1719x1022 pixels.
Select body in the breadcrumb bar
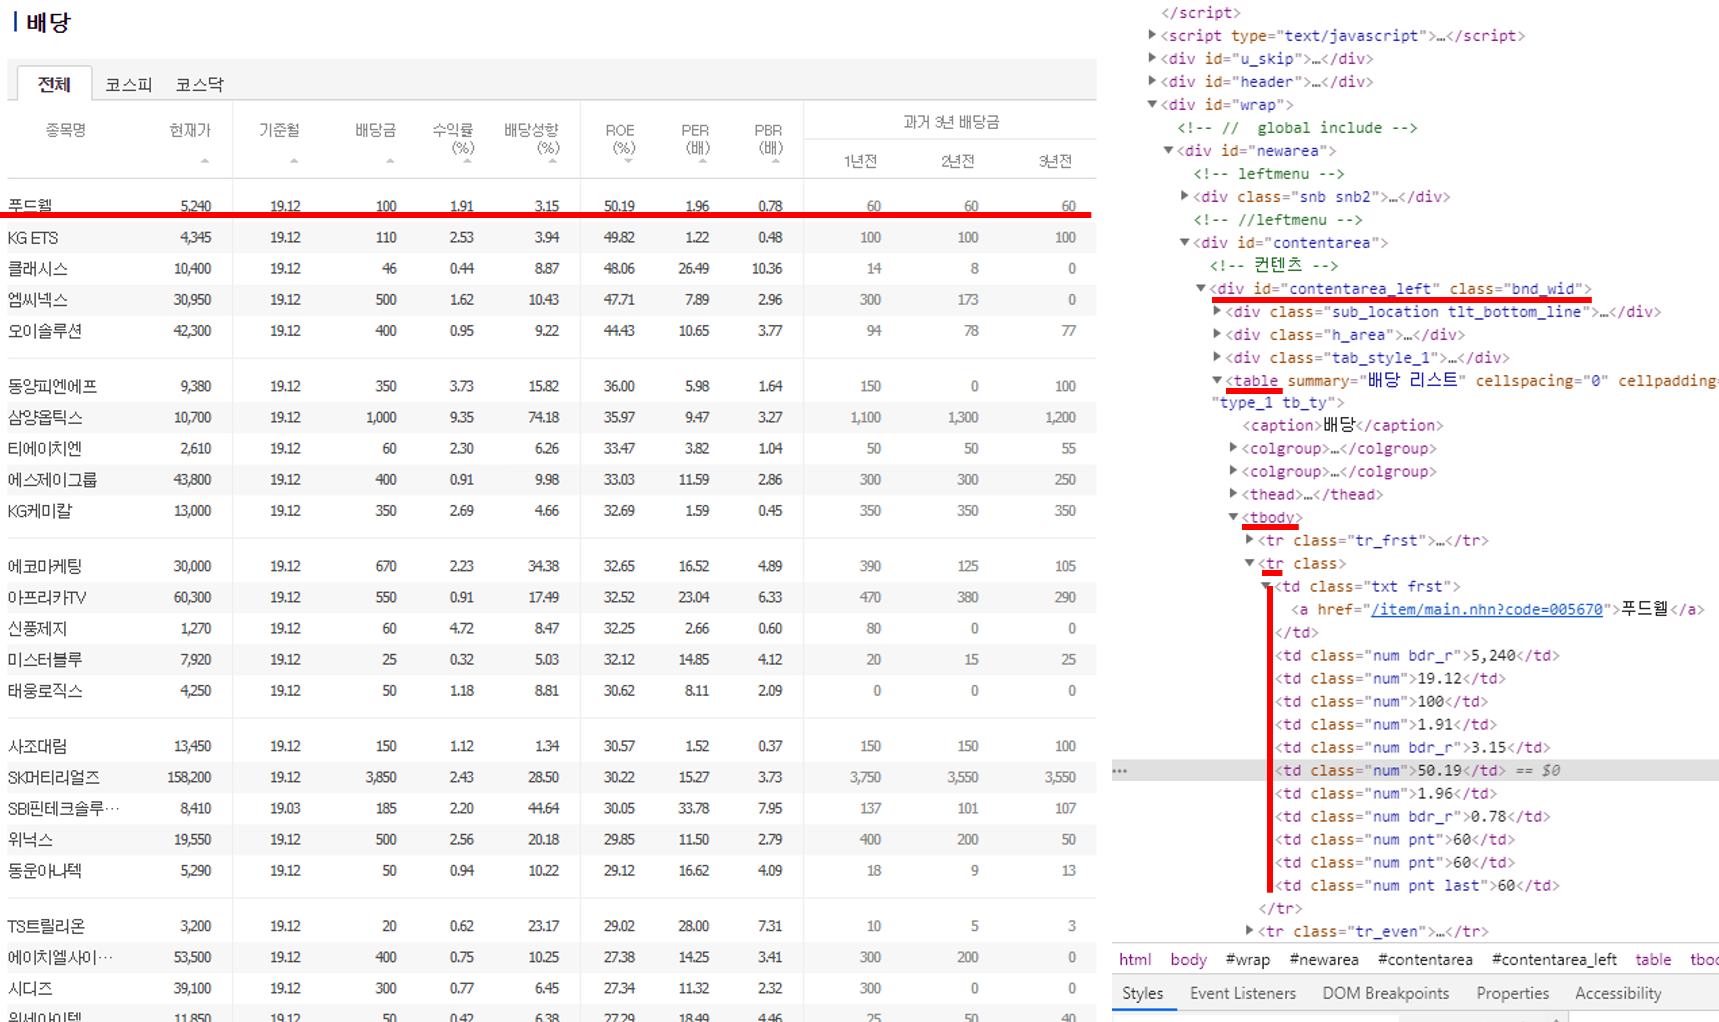[x=1188, y=959]
